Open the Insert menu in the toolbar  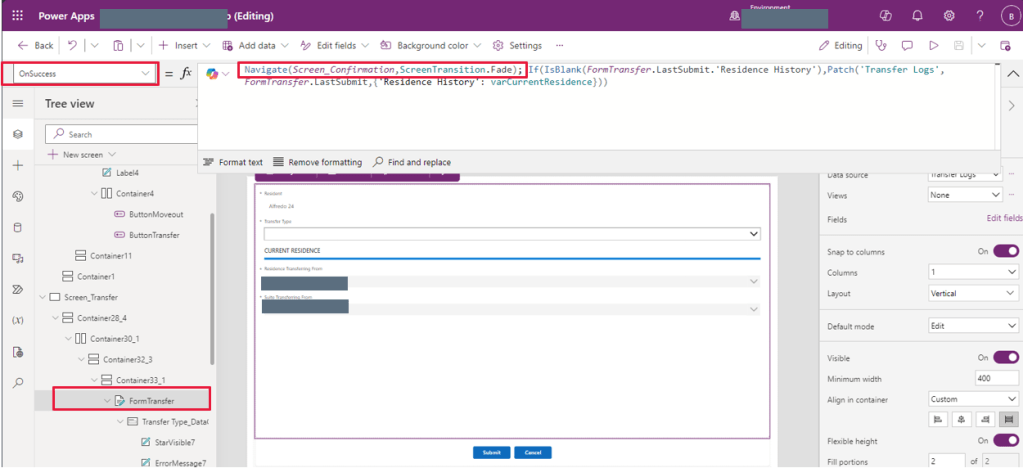click(179, 45)
